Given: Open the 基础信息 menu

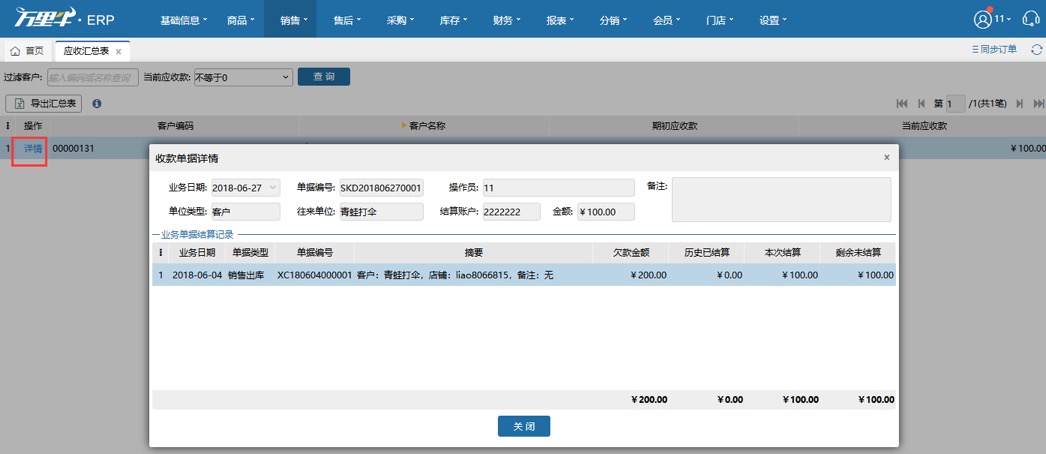Looking at the screenshot, I should coord(183,20).
